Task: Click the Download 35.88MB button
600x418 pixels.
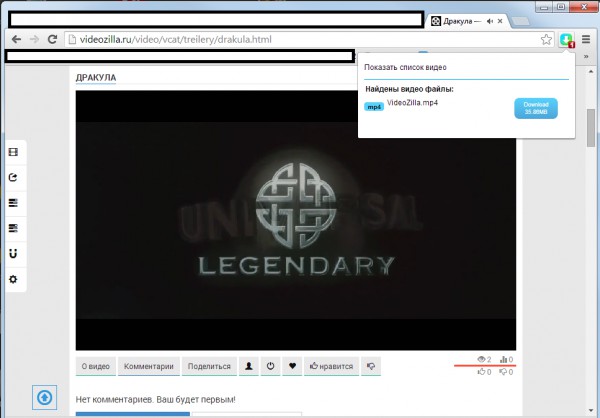Action: (536, 108)
